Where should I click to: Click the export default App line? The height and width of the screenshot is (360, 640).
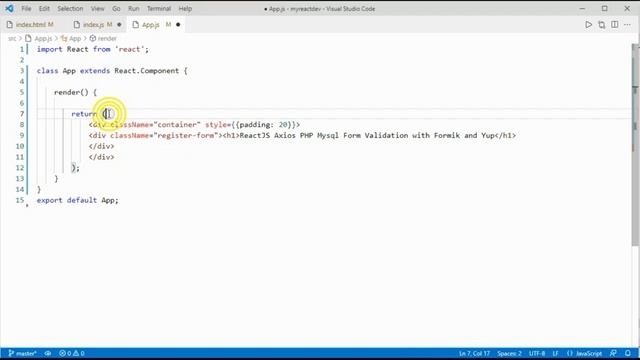click(78, 200)
